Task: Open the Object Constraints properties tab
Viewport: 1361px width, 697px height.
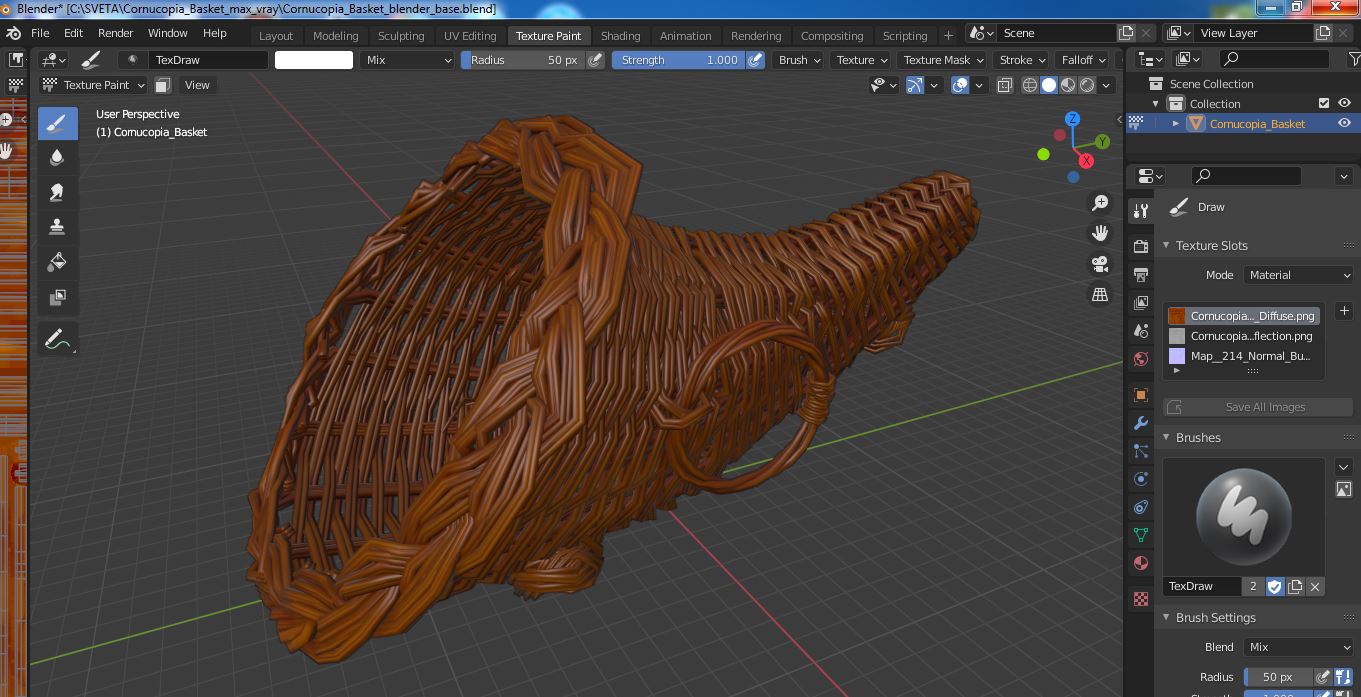Action: pos(1141,507)
